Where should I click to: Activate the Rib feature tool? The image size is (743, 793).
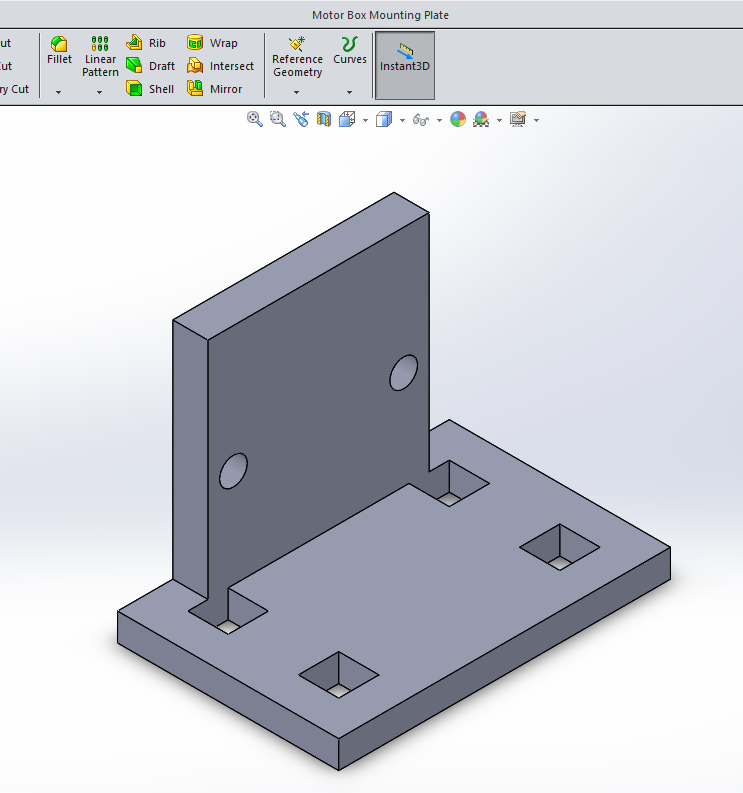146,43
